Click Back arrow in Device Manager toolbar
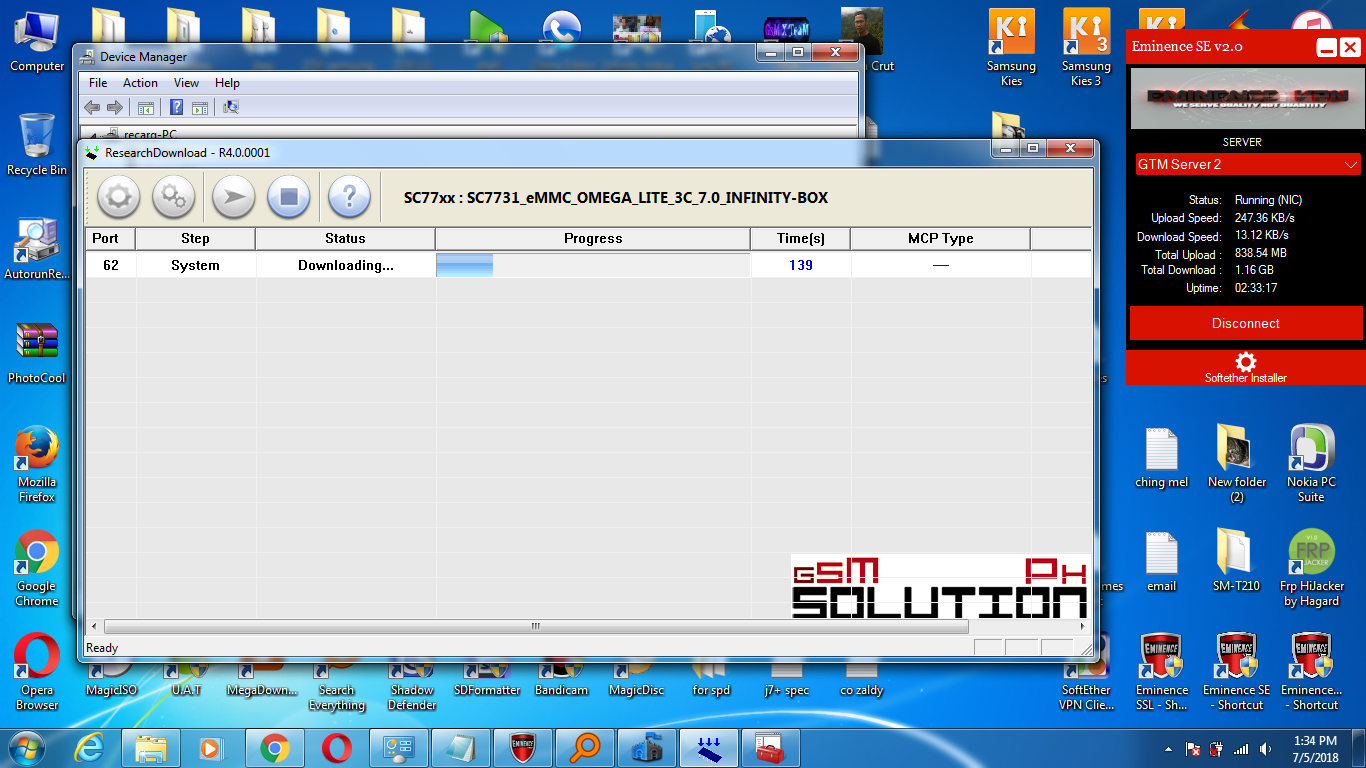The width and height of the screenshot is (1366, 768). click(92, 107)
